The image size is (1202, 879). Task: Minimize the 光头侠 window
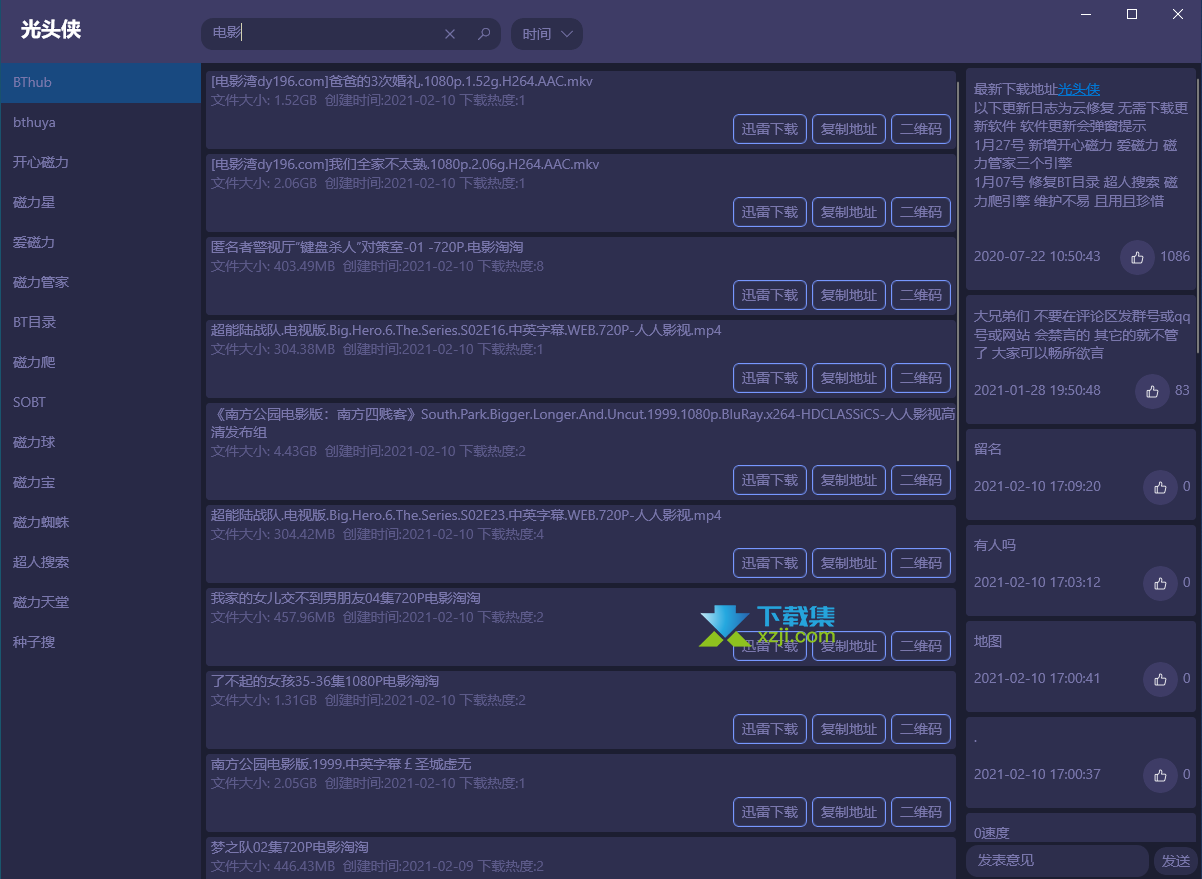pos(1088,14)
